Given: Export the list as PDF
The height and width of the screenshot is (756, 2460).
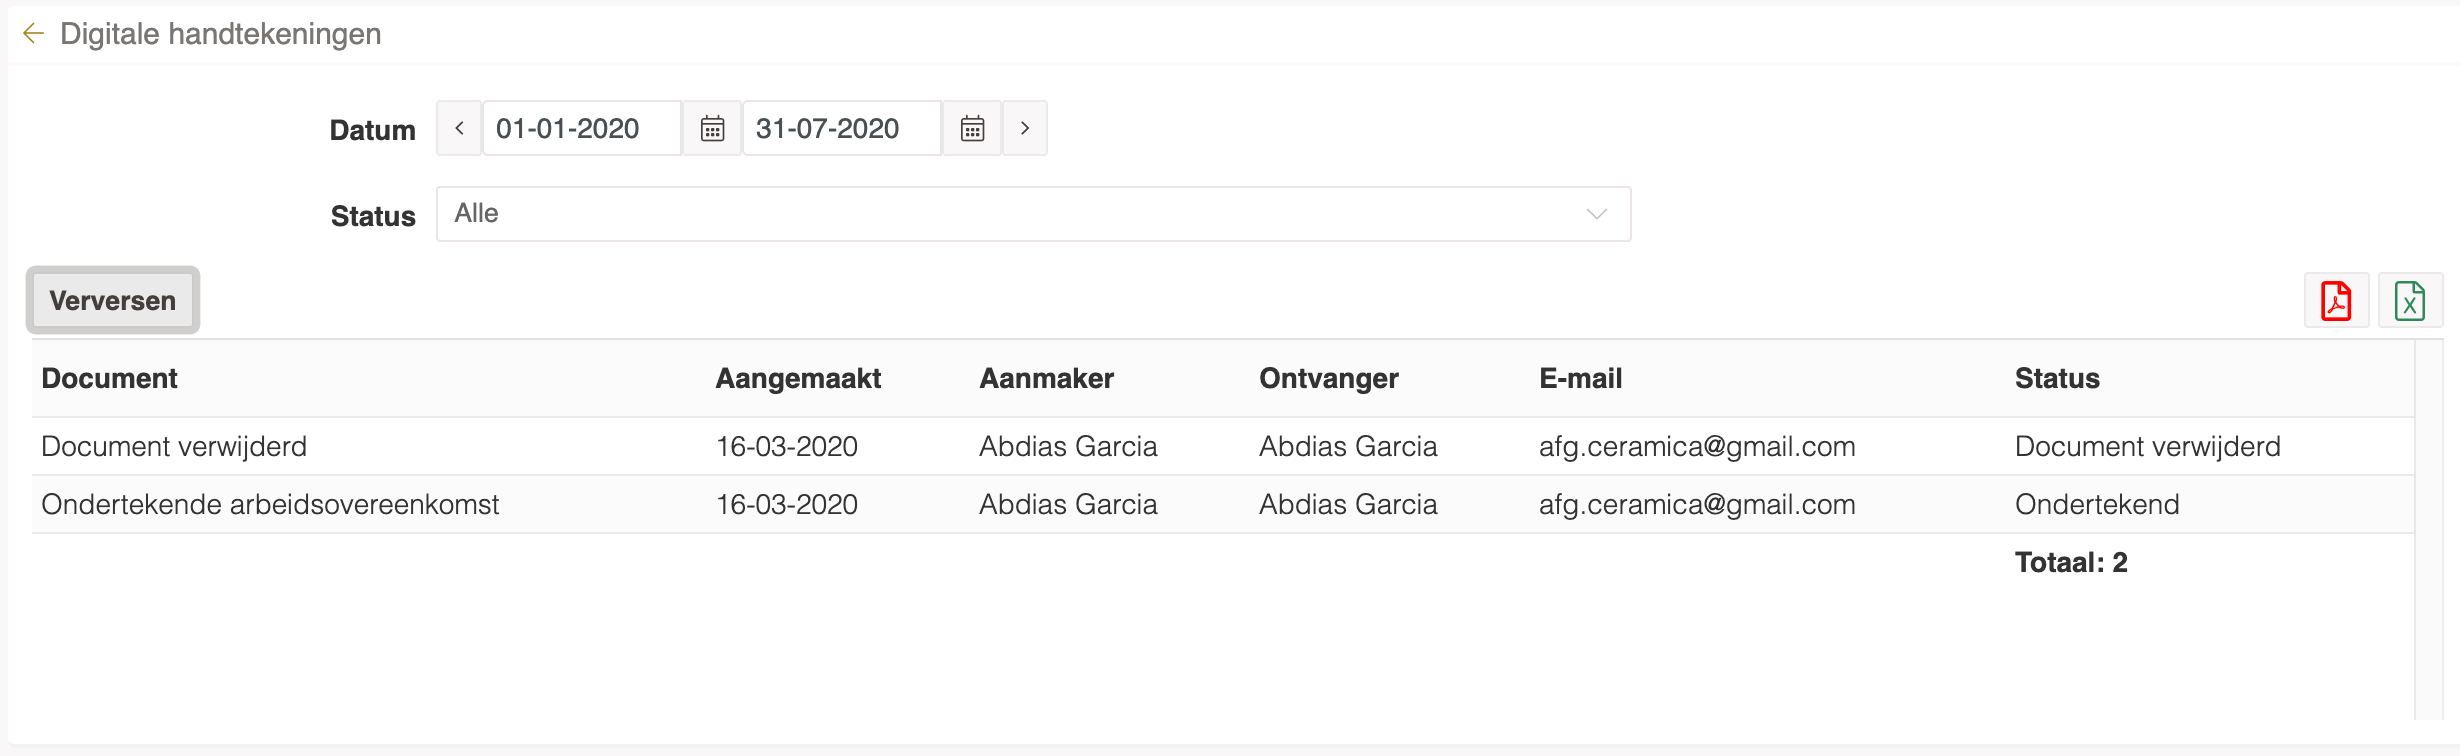Looking at the screenshot, I should click(2337, 300).
